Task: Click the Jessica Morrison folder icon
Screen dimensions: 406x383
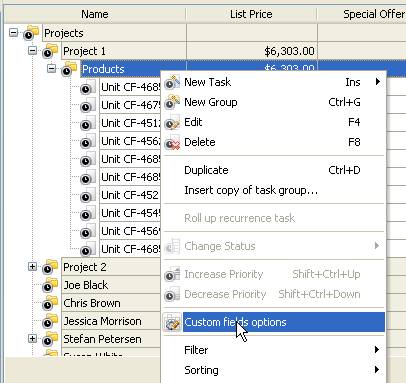Action: pyautogui.click(x=50, y=321)
